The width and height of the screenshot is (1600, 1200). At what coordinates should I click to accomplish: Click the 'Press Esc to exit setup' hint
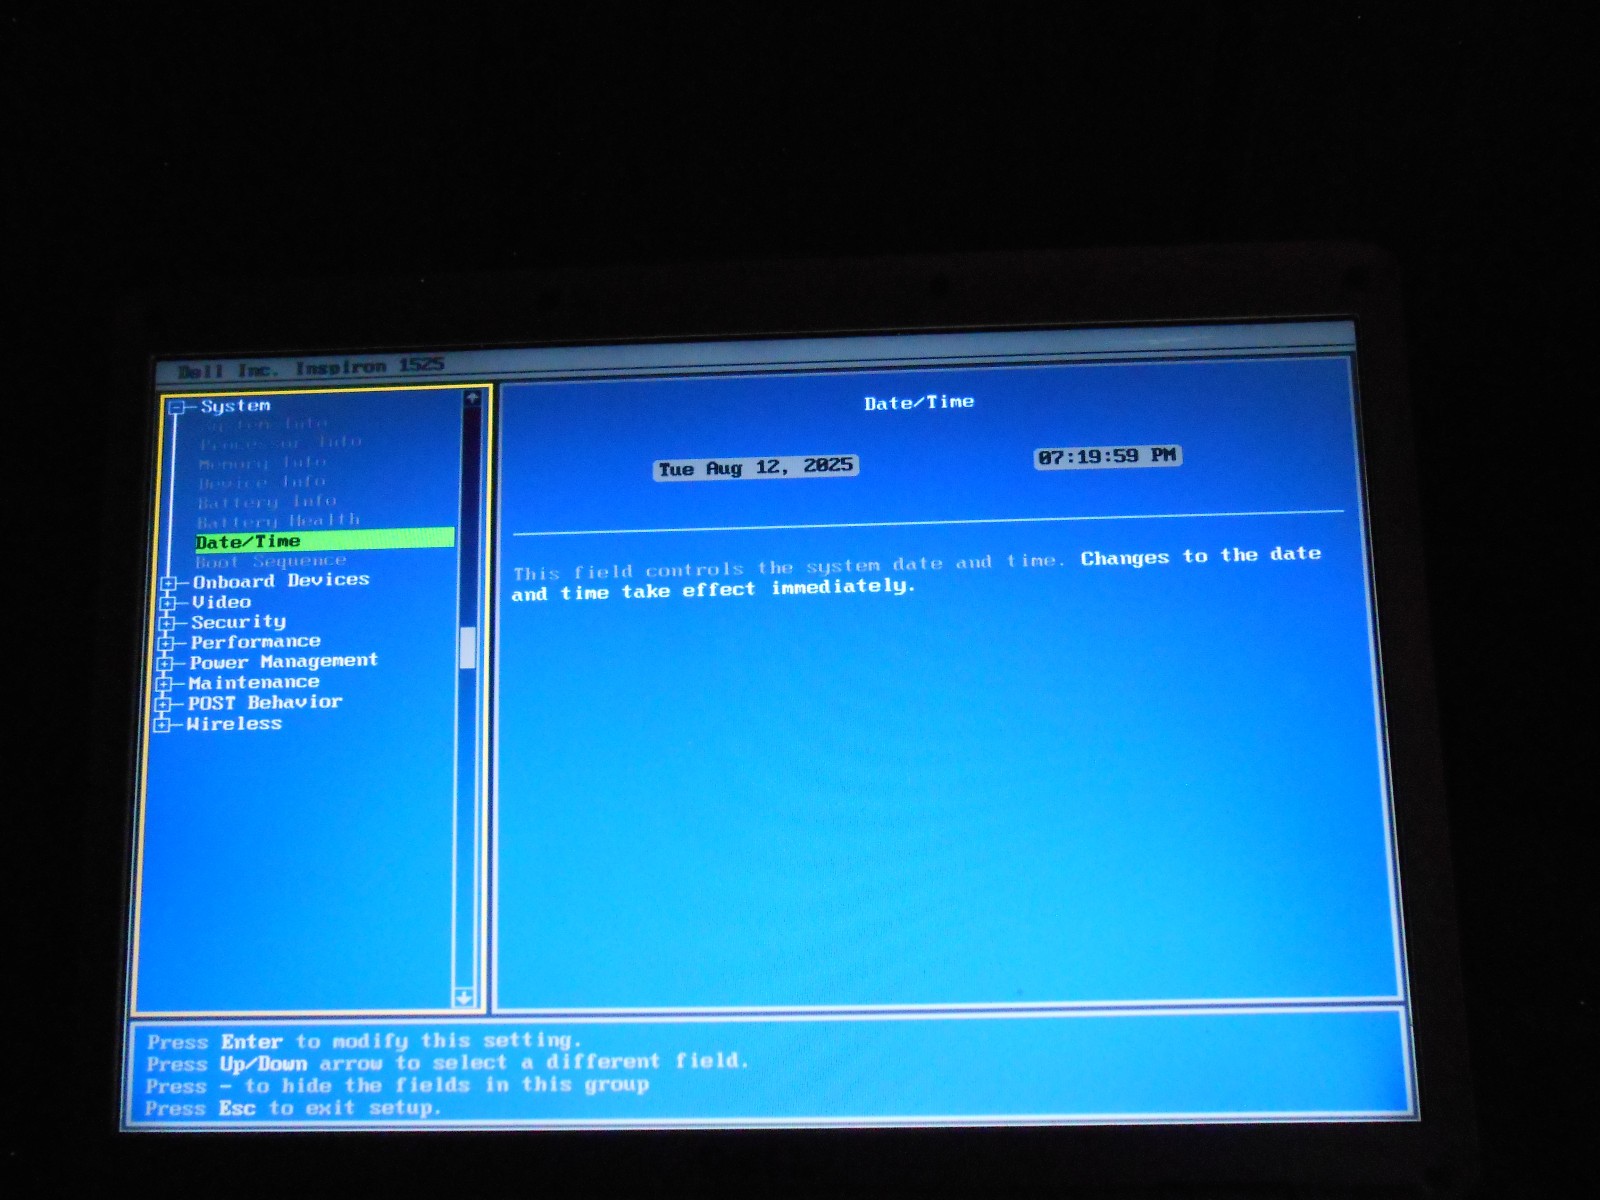[x=292, y=1108]
